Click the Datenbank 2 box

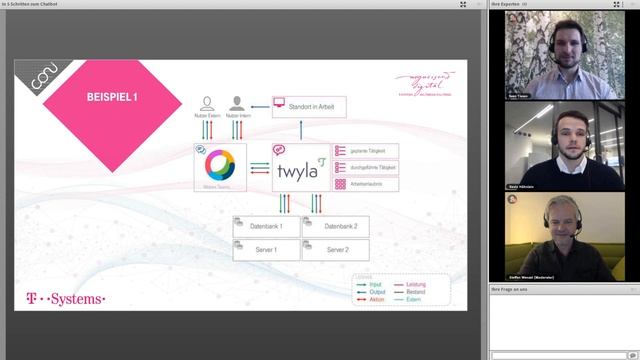336,227
